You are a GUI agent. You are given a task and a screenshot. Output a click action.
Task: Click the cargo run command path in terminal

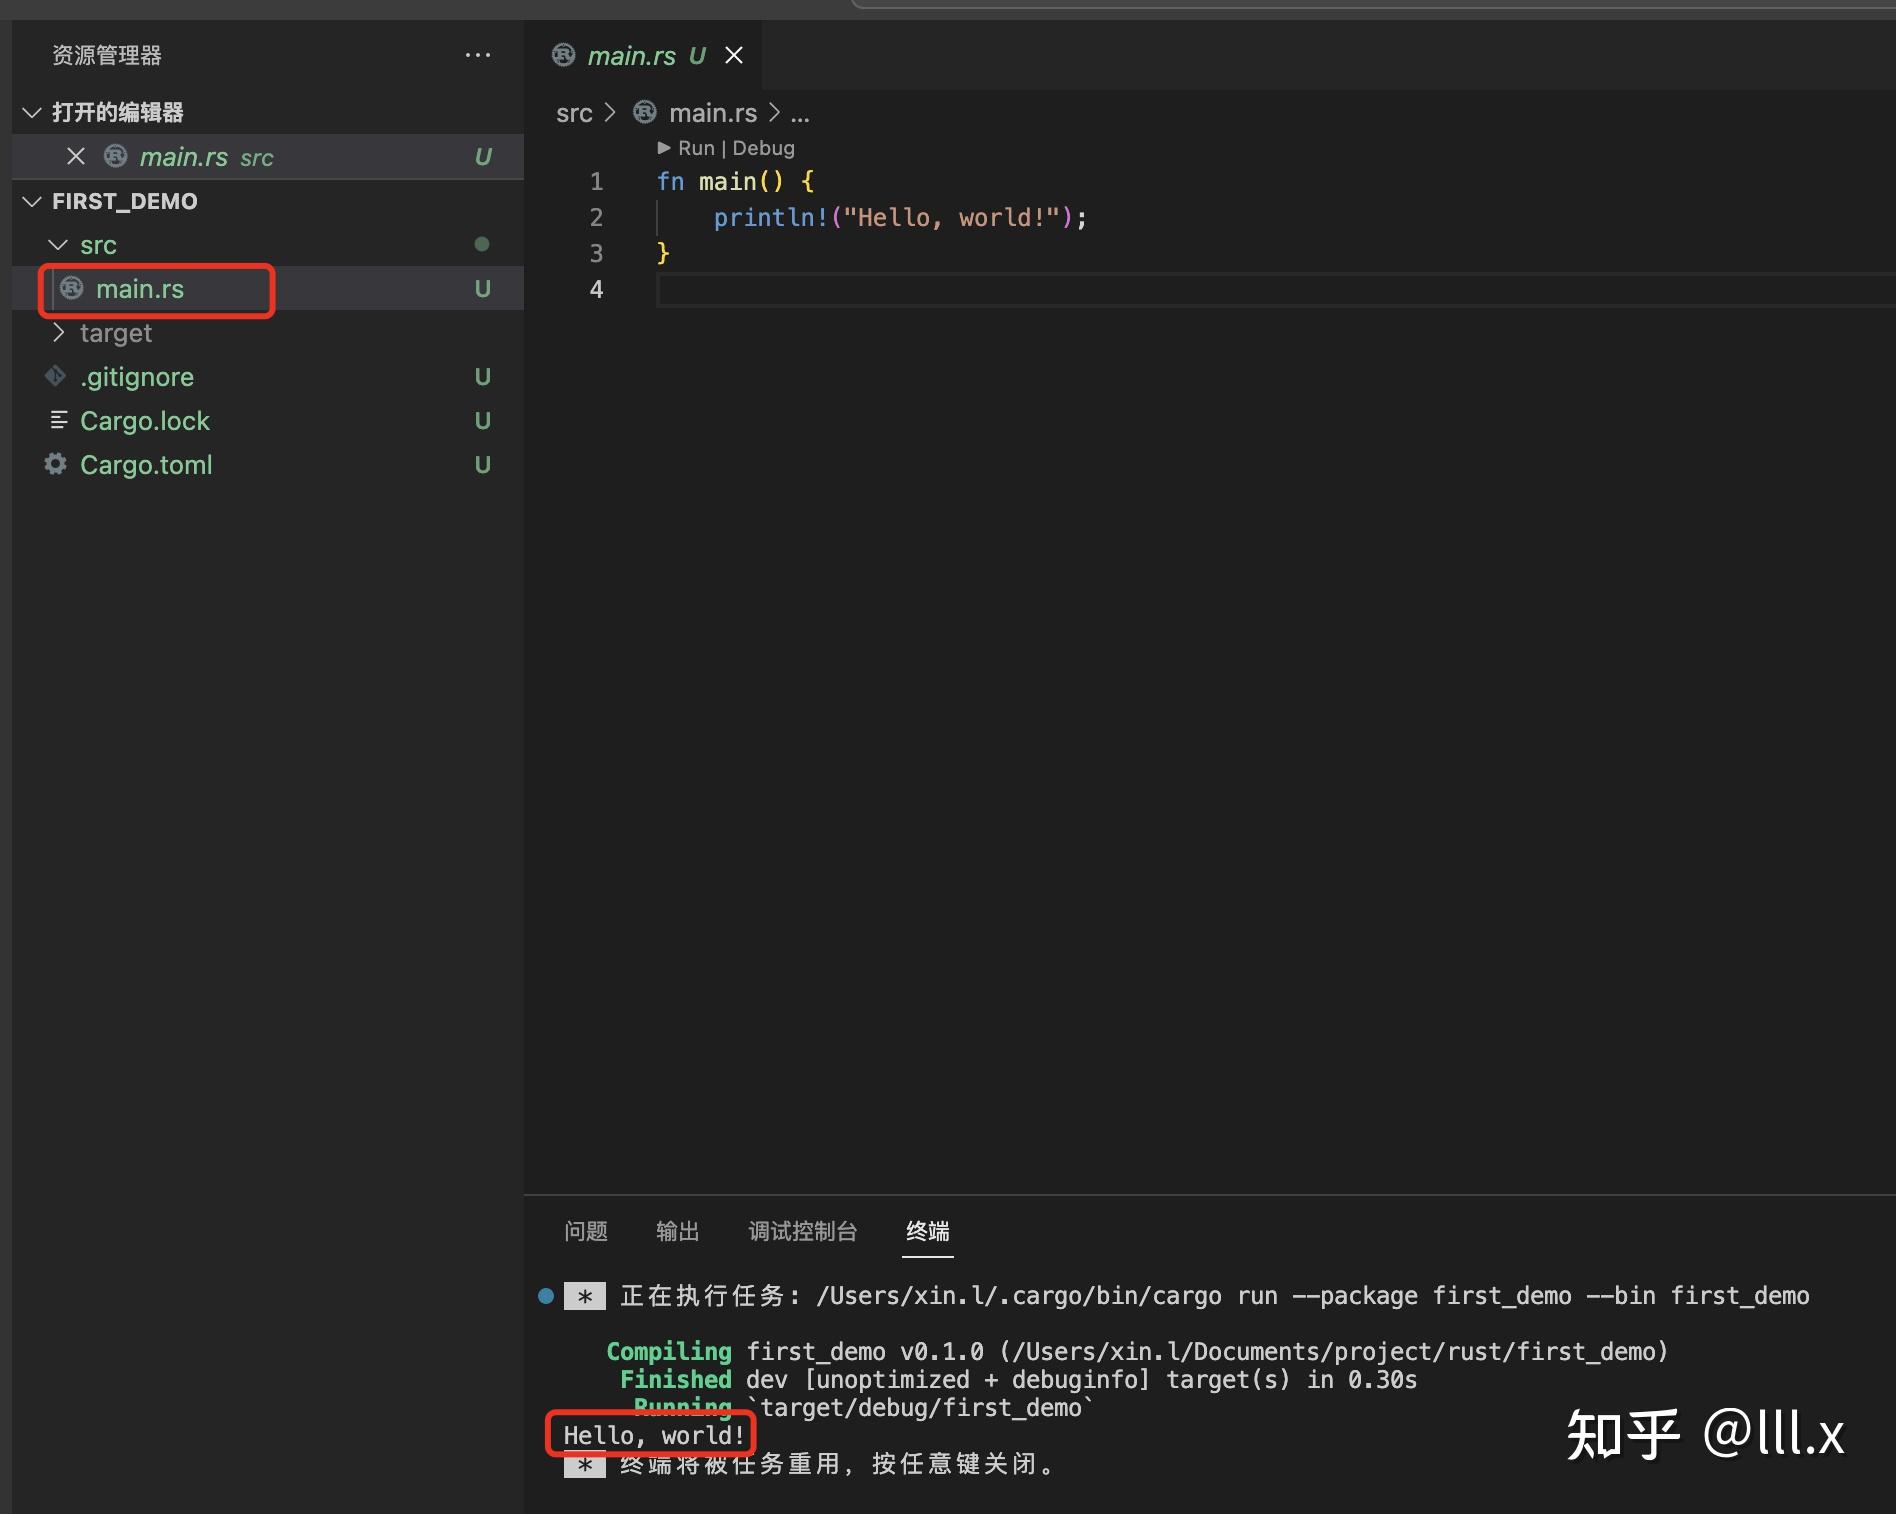1019,1296
